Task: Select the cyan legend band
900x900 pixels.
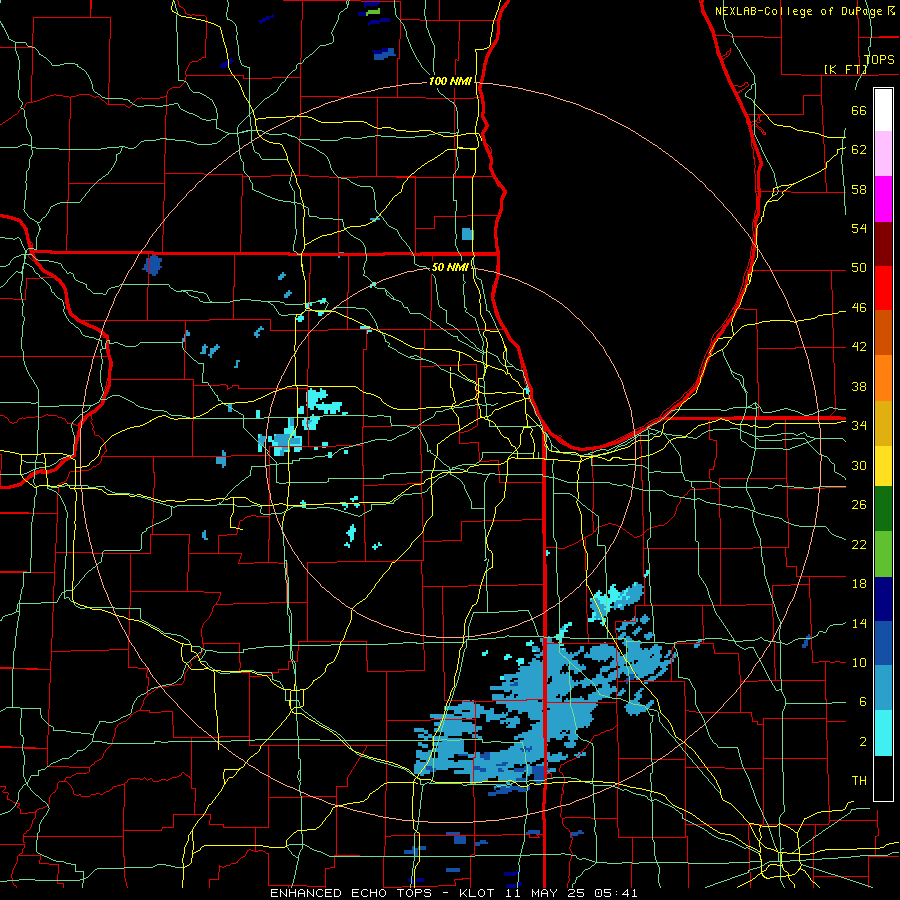Action: click(x=883, y=733)
